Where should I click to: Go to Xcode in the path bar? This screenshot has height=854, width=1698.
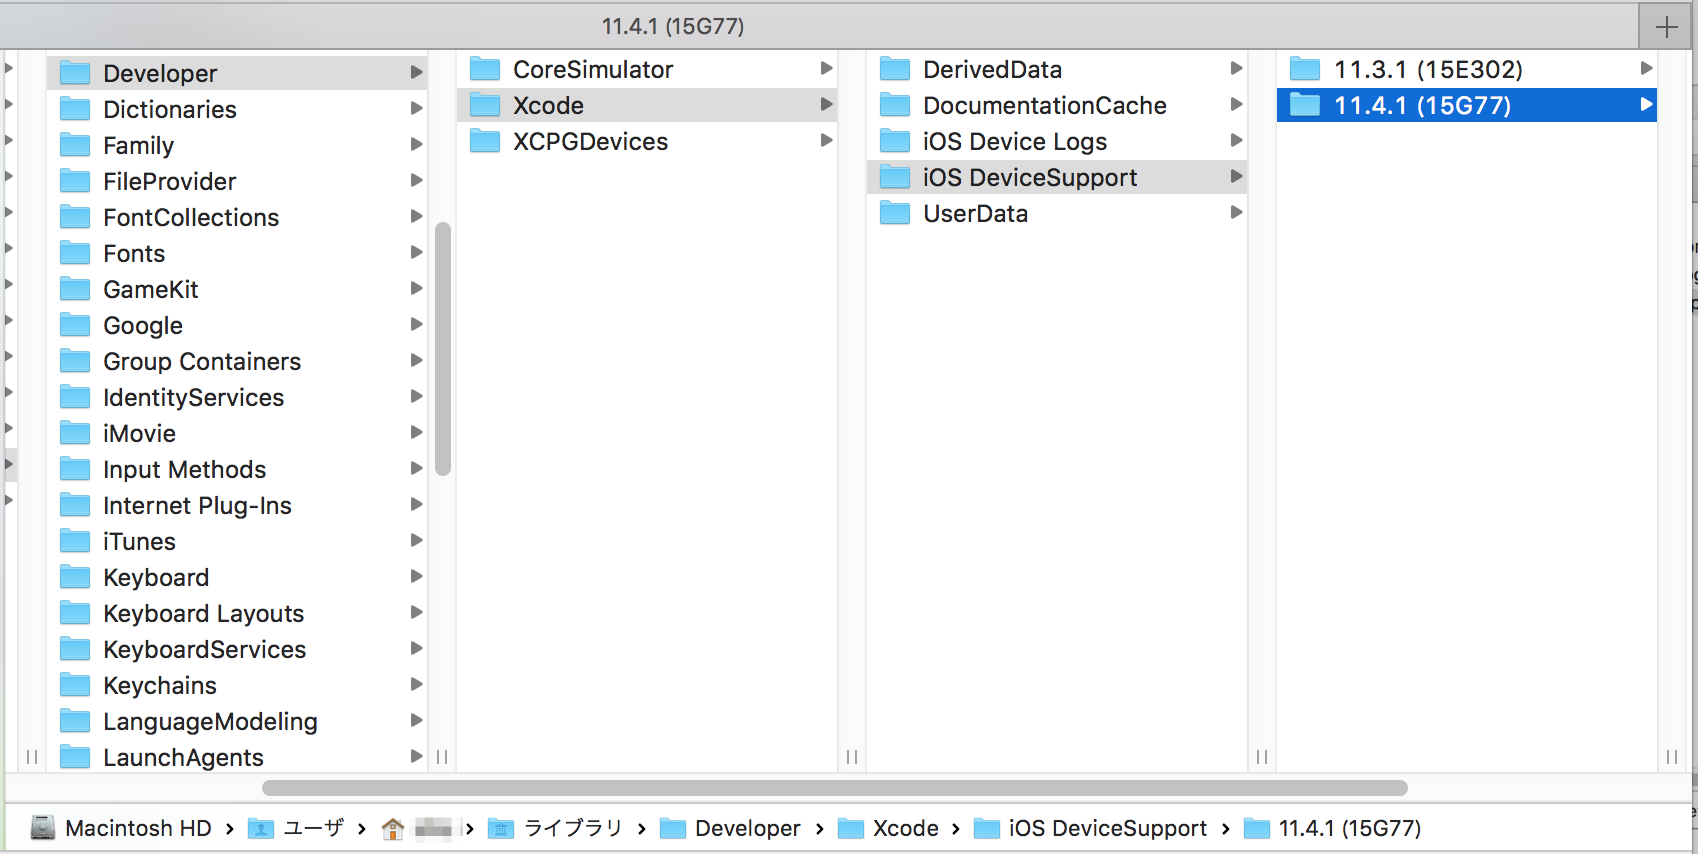click(906, 828)
